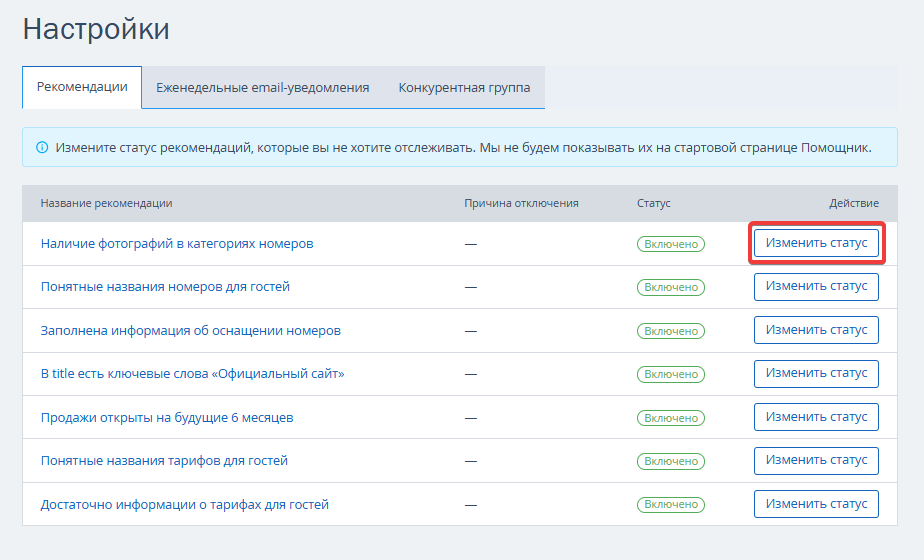This screenshot has height=560, width=924.
Task: Open the Рекомендации tab
Action: 82,87
